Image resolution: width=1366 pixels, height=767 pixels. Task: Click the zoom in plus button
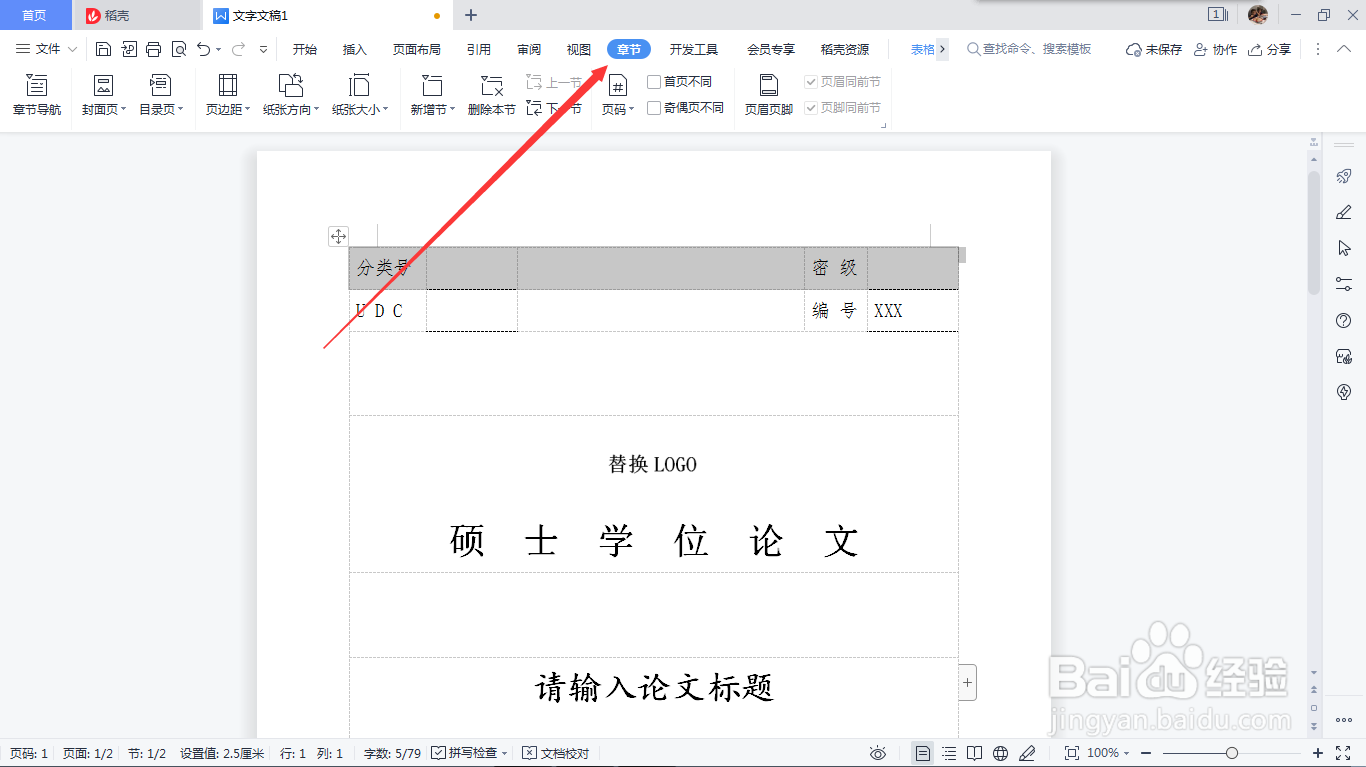point(1318,753)
